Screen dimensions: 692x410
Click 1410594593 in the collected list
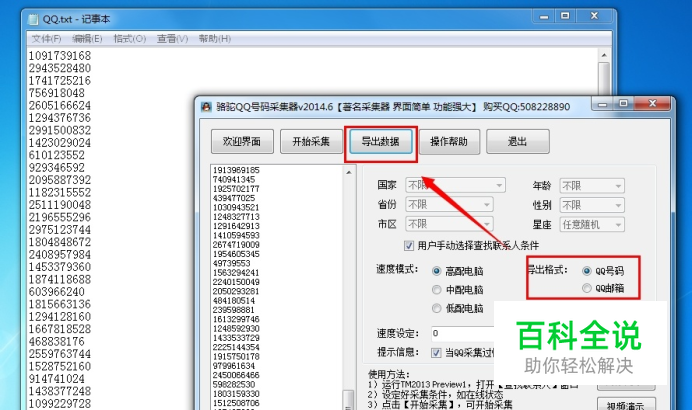[x=236, y=235]
